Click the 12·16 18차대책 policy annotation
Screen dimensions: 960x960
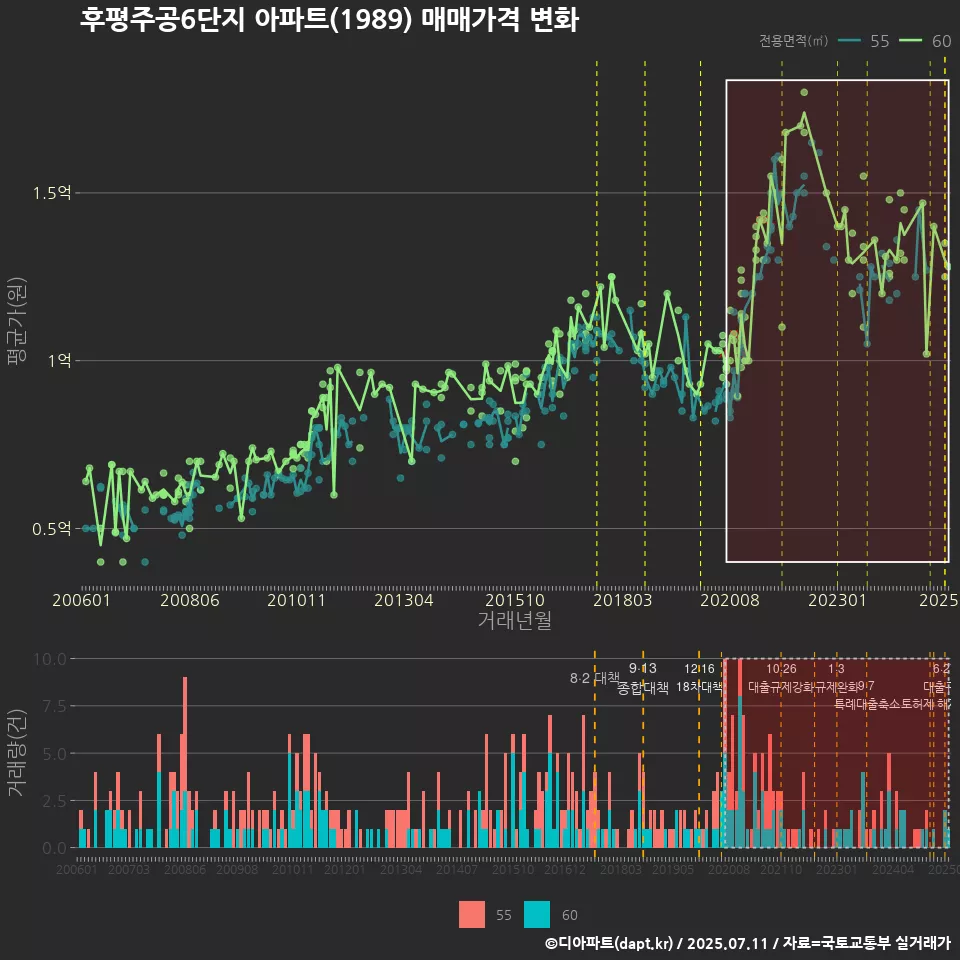(699, 678)
